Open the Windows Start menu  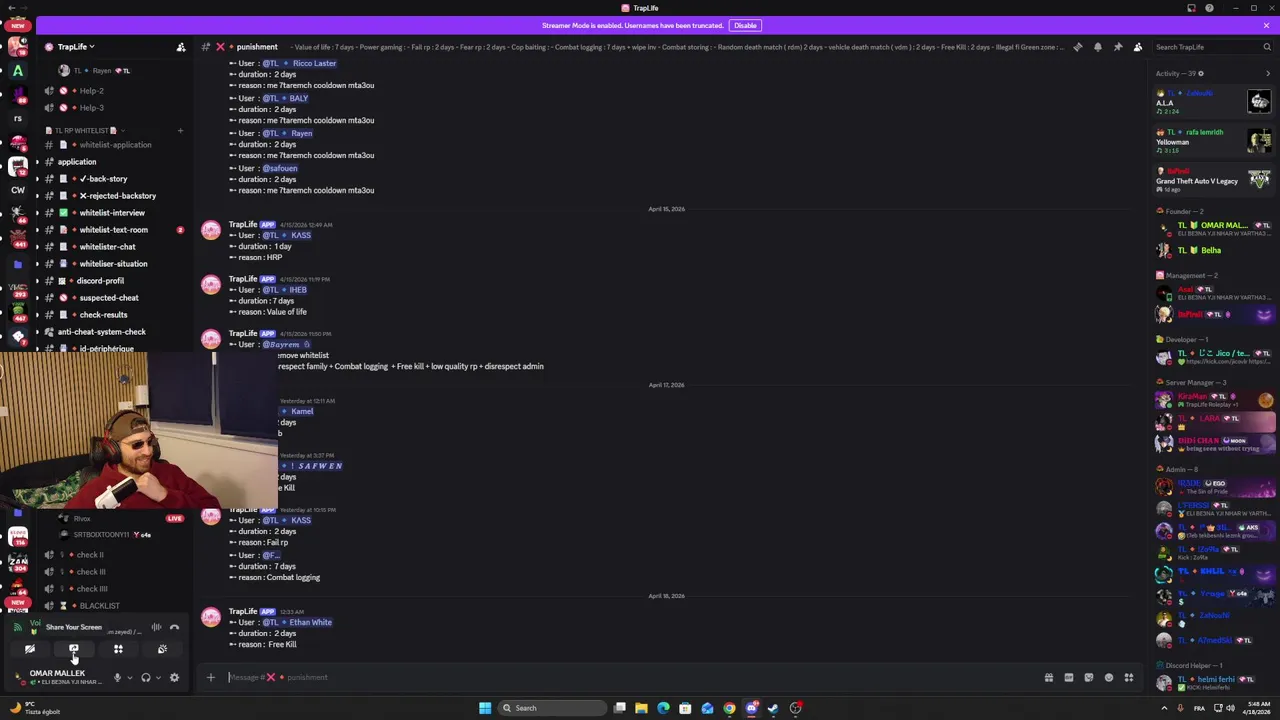pos(485,708)
